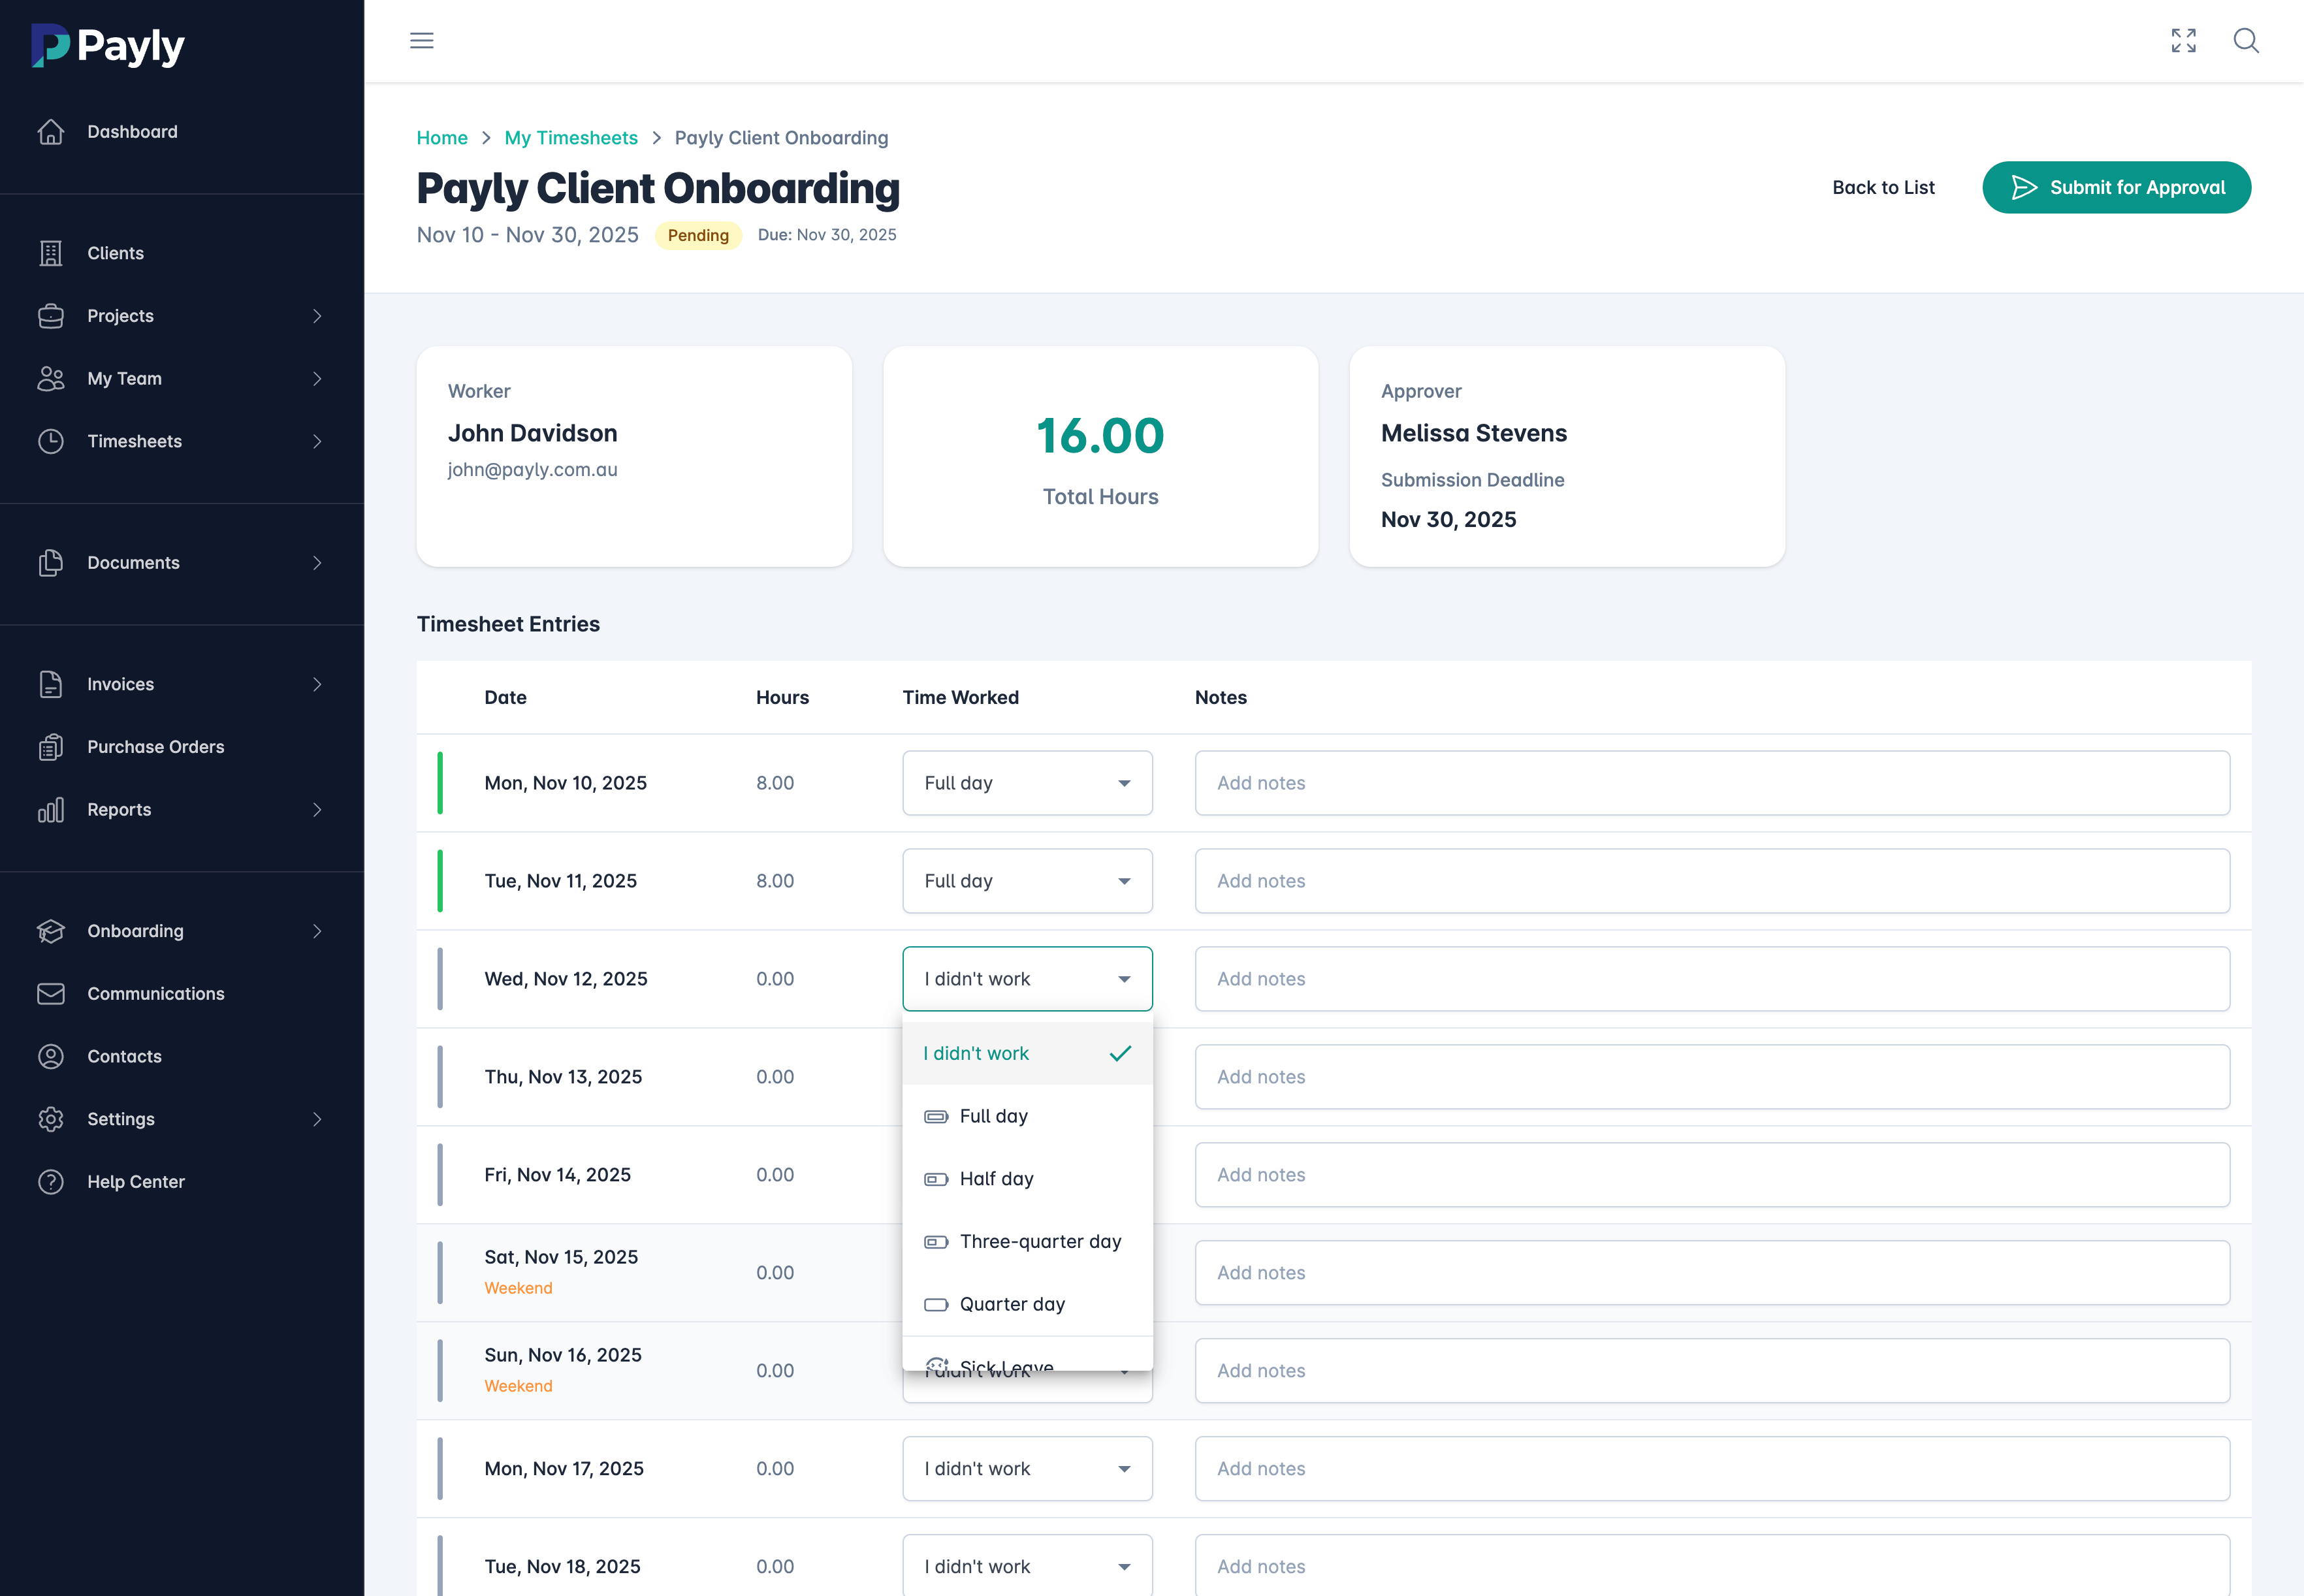Open Time Worked dropdown for Mon, Nov 10
The image size is (2304, 1596).
tap(1027, 783)
